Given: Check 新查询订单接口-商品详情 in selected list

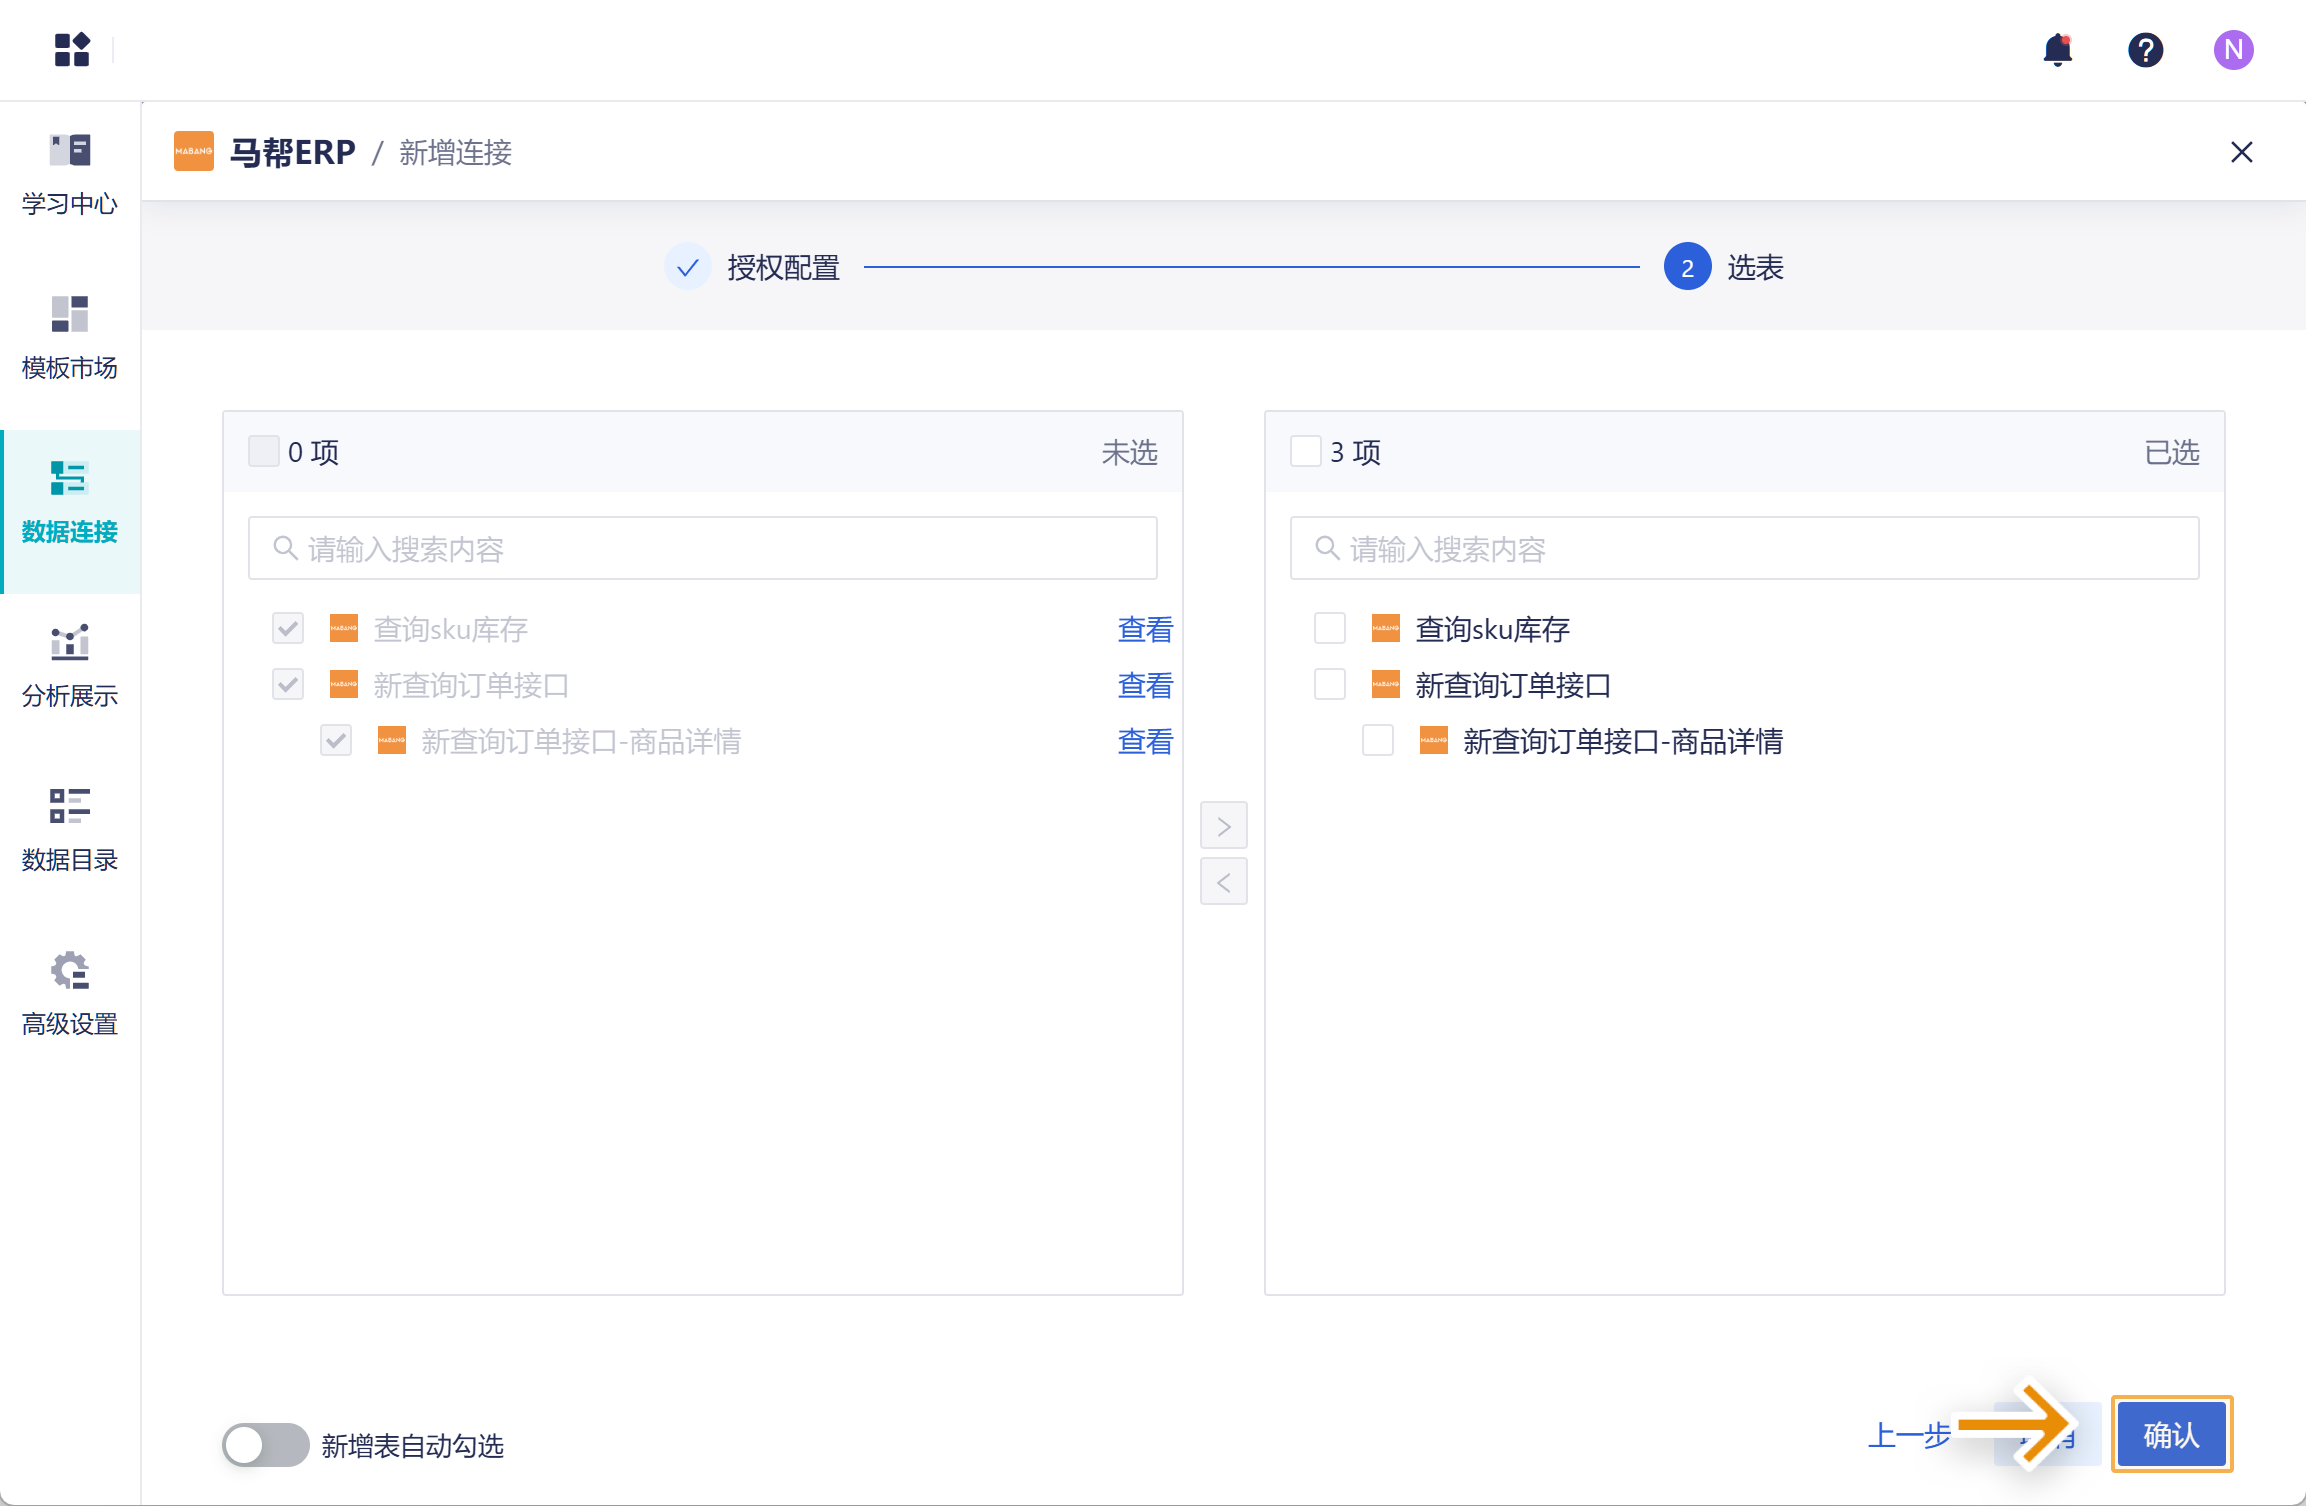Looking at the screenshot, I should [x=1377, y=741].
